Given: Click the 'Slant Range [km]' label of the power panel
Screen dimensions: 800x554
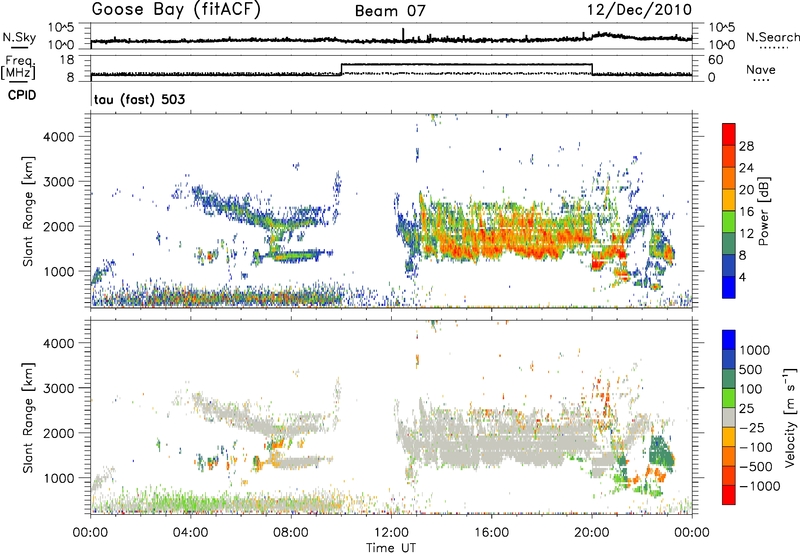Looking at the screenshot, I should 28,211.
